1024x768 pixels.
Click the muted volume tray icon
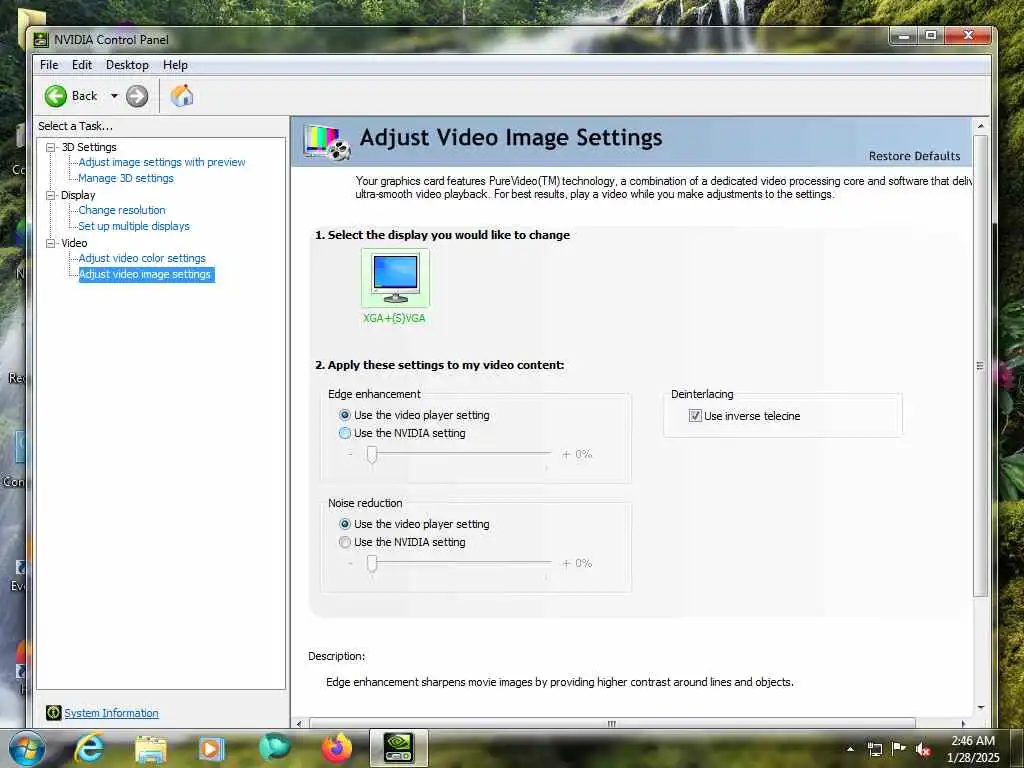pyautogui.click(x=923, y=749)
